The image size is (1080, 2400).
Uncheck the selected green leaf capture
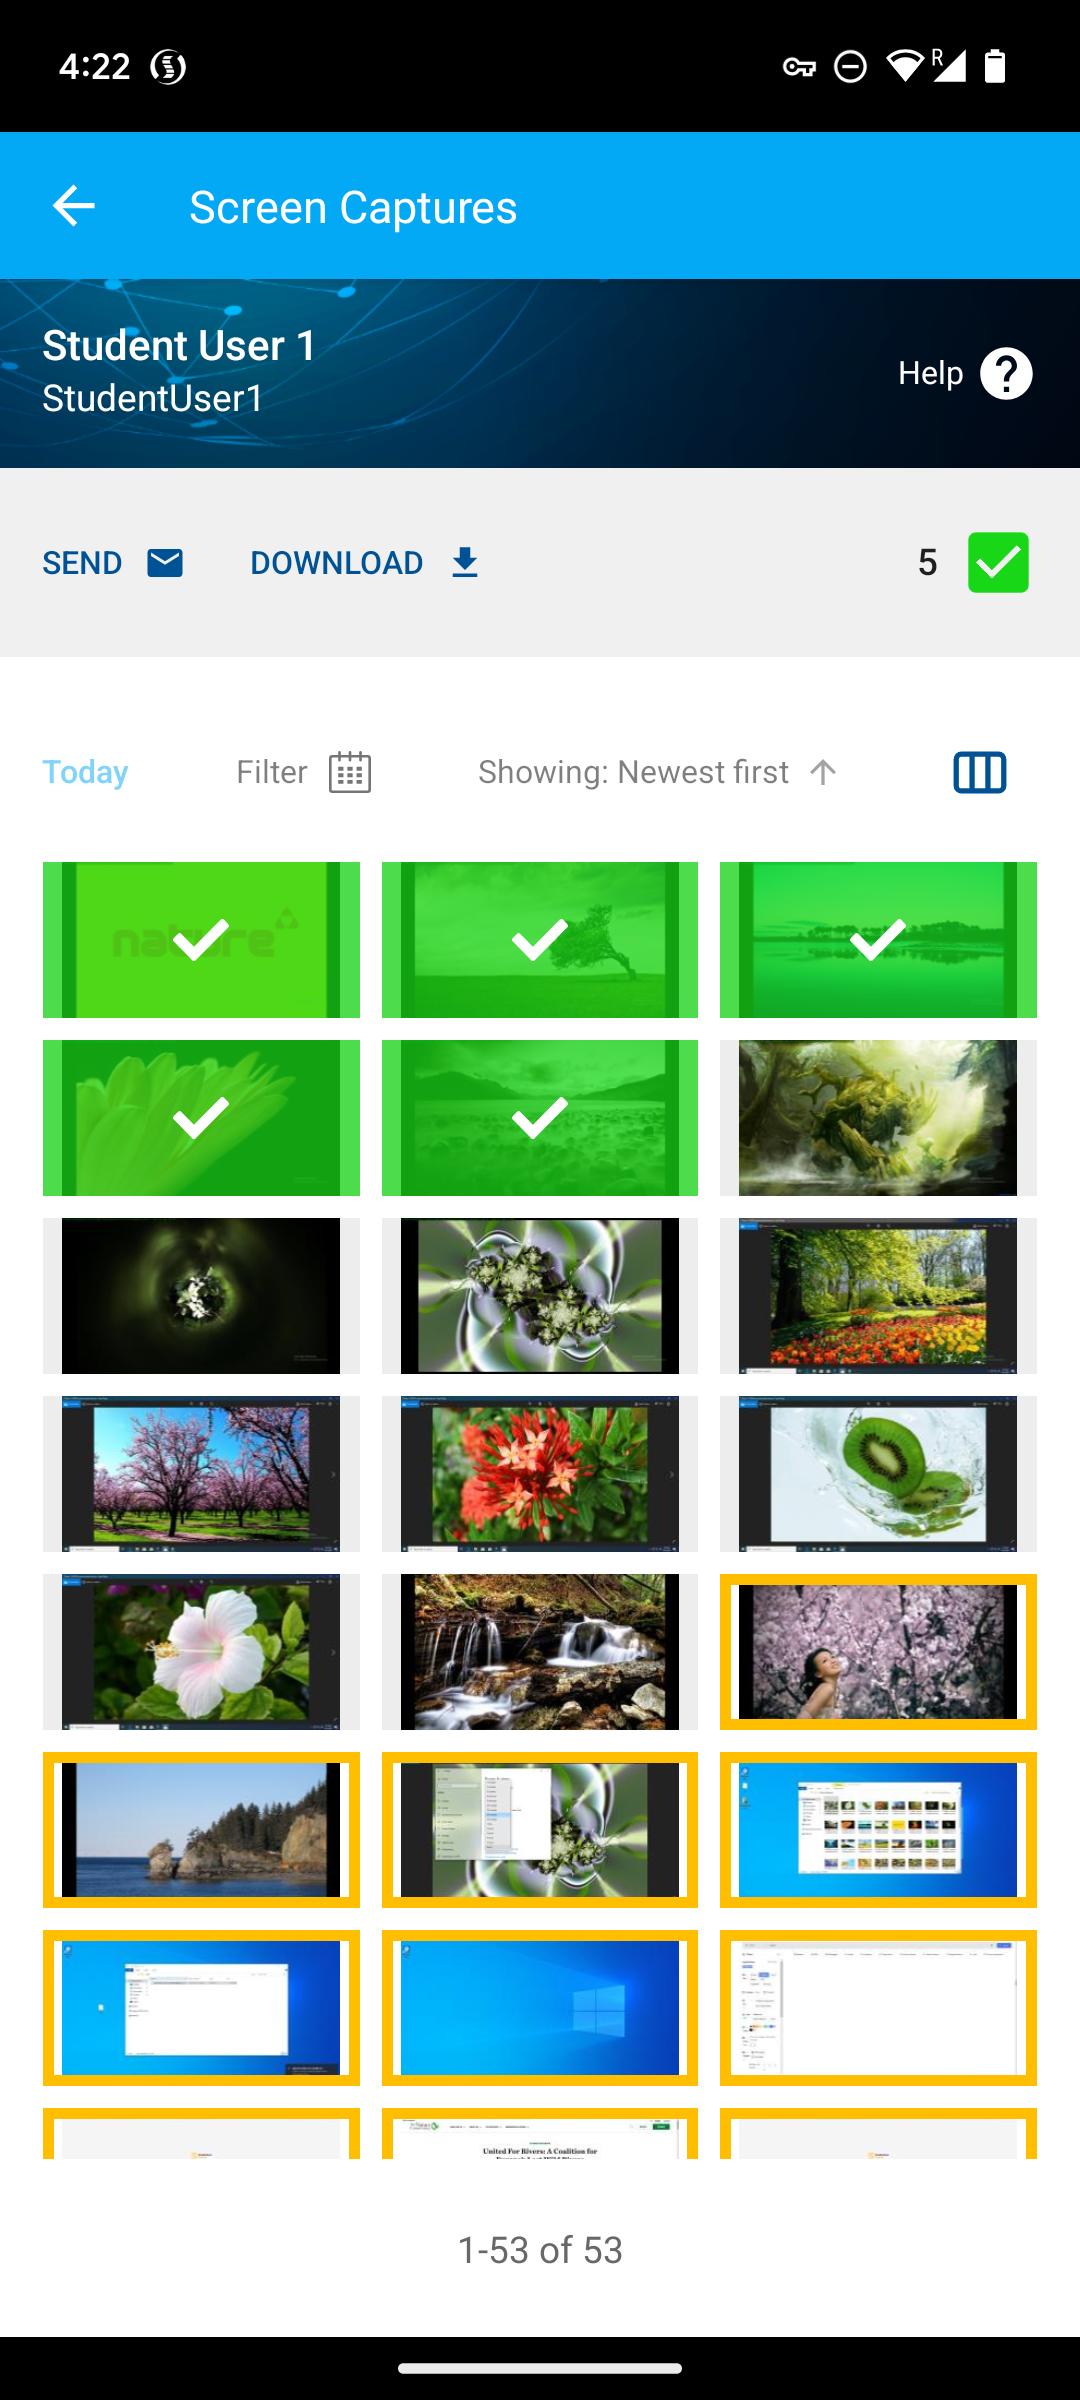201,1118
